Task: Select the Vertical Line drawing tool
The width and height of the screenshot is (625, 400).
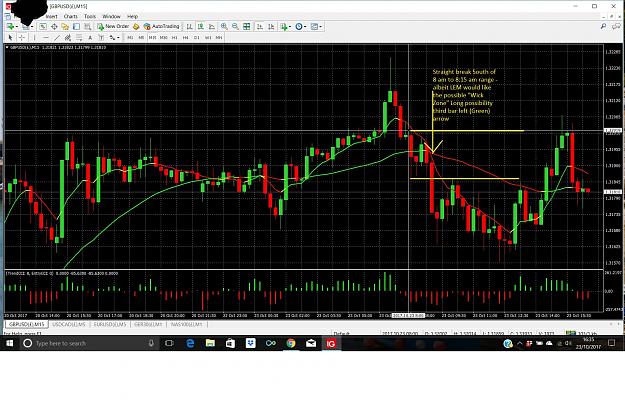Action: tap(34, 37)
